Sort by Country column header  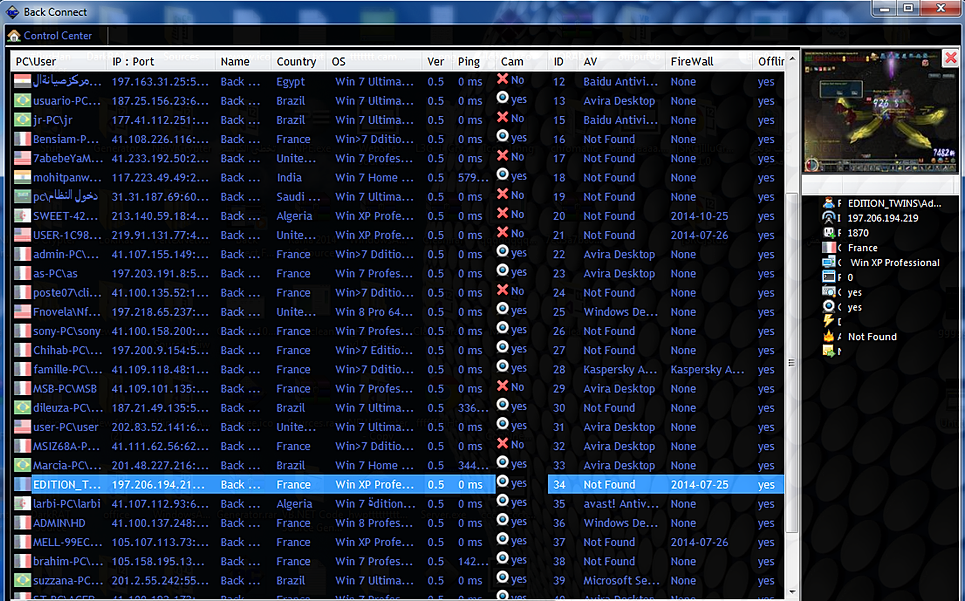[298, 62]
